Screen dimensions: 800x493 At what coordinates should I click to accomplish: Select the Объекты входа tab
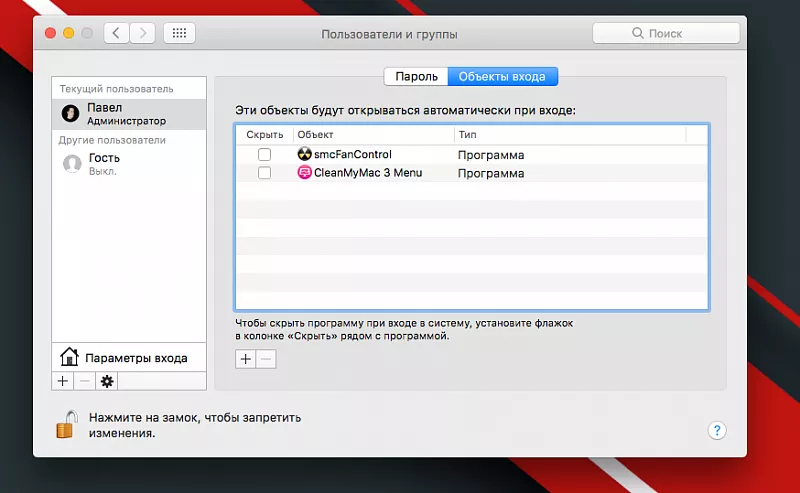(x=502, y=76)
